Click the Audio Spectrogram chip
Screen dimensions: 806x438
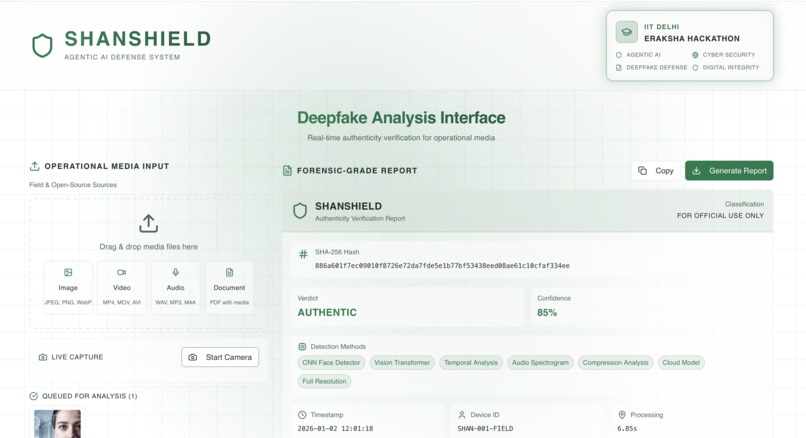pyautogui.click(x=540, y=362)
